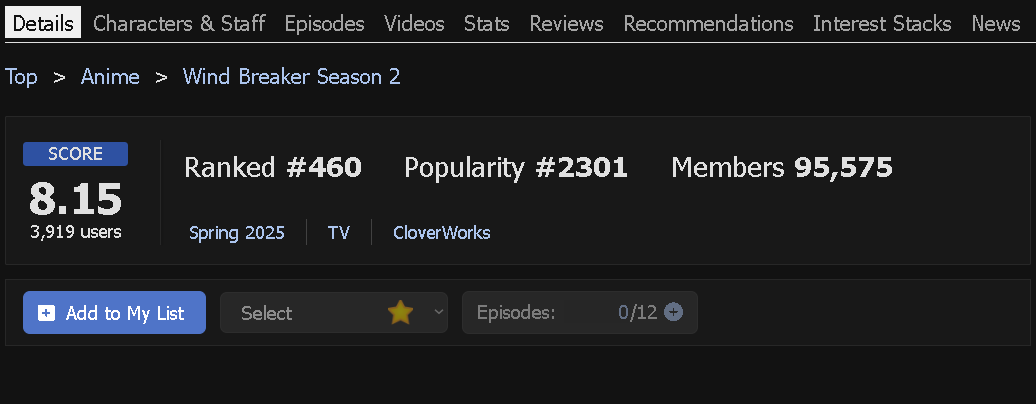Click the Add to My List button
This screenshot has width=1036, height=404.
click(114, 312)
